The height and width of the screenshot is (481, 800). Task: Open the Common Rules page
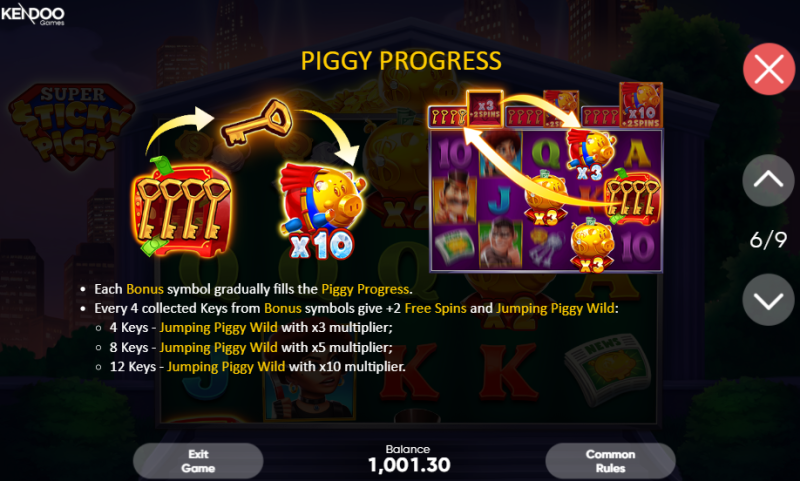[x=610, y=461]
